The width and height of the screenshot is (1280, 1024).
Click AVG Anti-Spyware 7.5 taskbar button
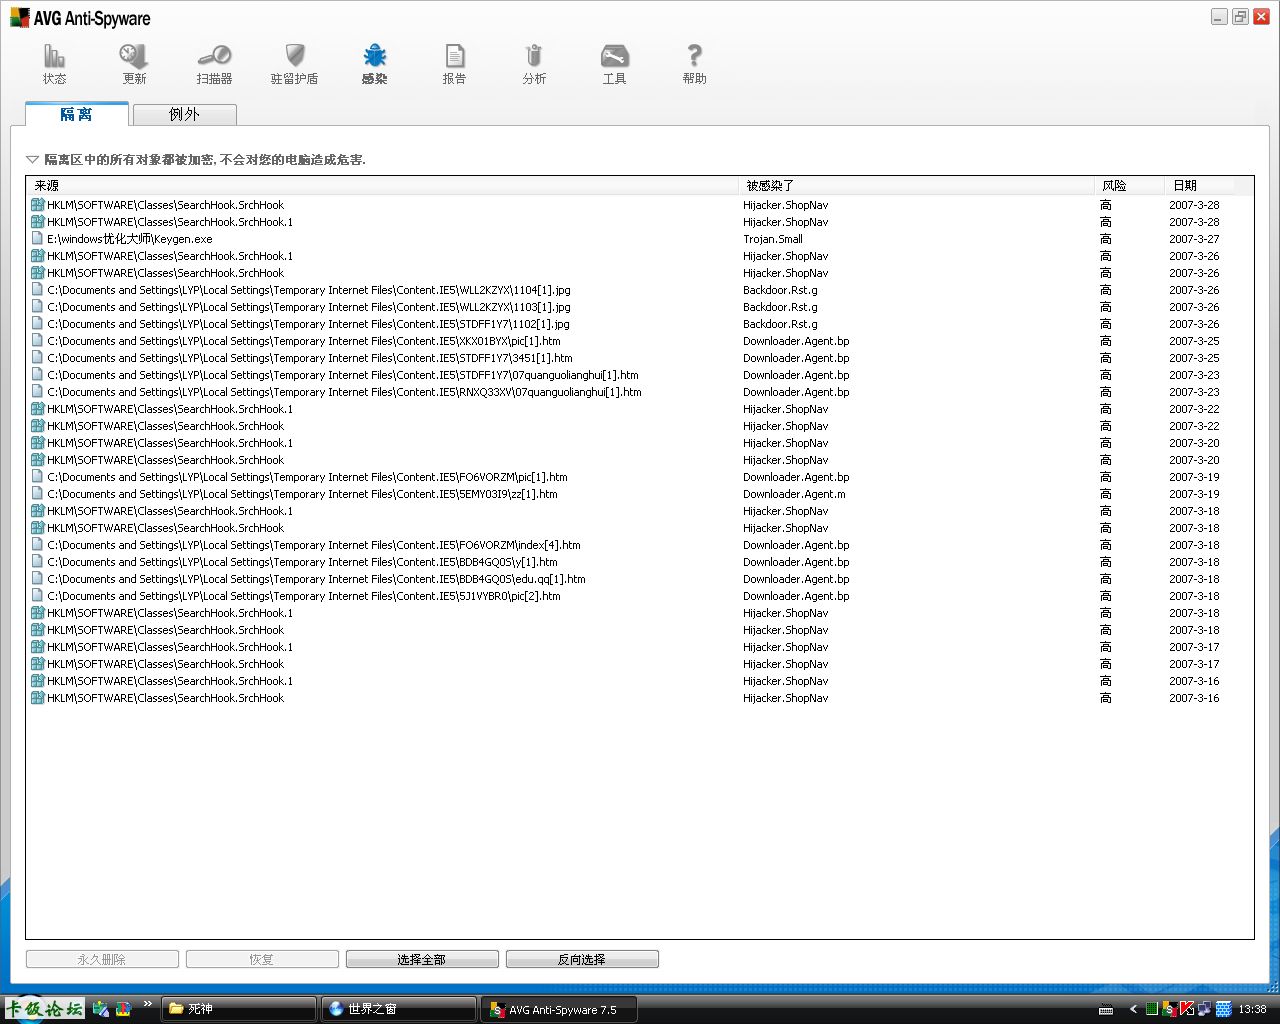[x=559, y=1009]
